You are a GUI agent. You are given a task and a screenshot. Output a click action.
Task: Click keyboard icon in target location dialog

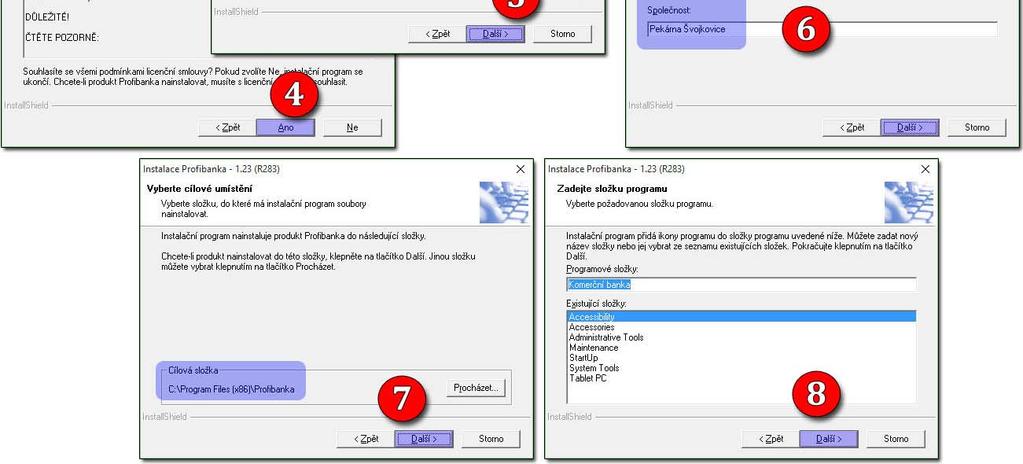pos(504,202)
